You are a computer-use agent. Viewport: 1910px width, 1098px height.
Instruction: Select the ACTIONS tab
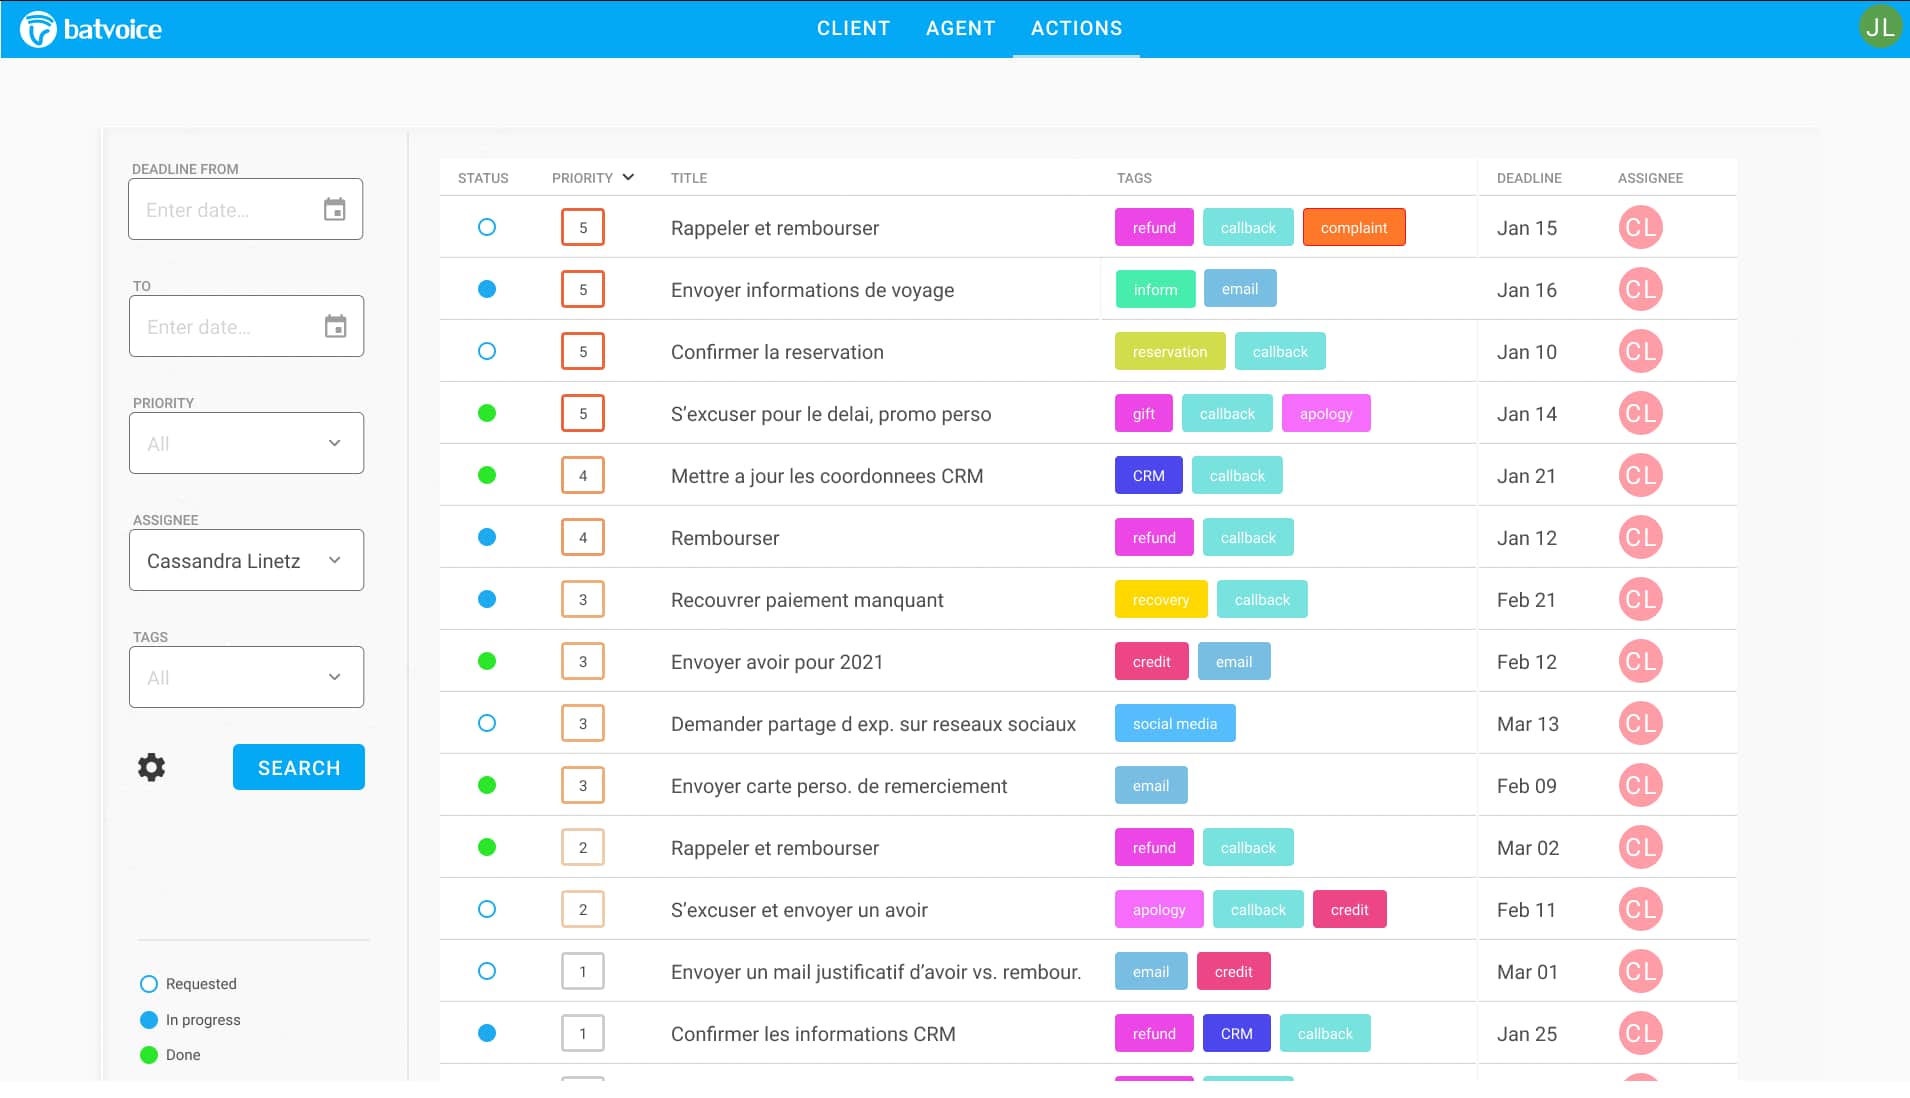(1076, 29)
